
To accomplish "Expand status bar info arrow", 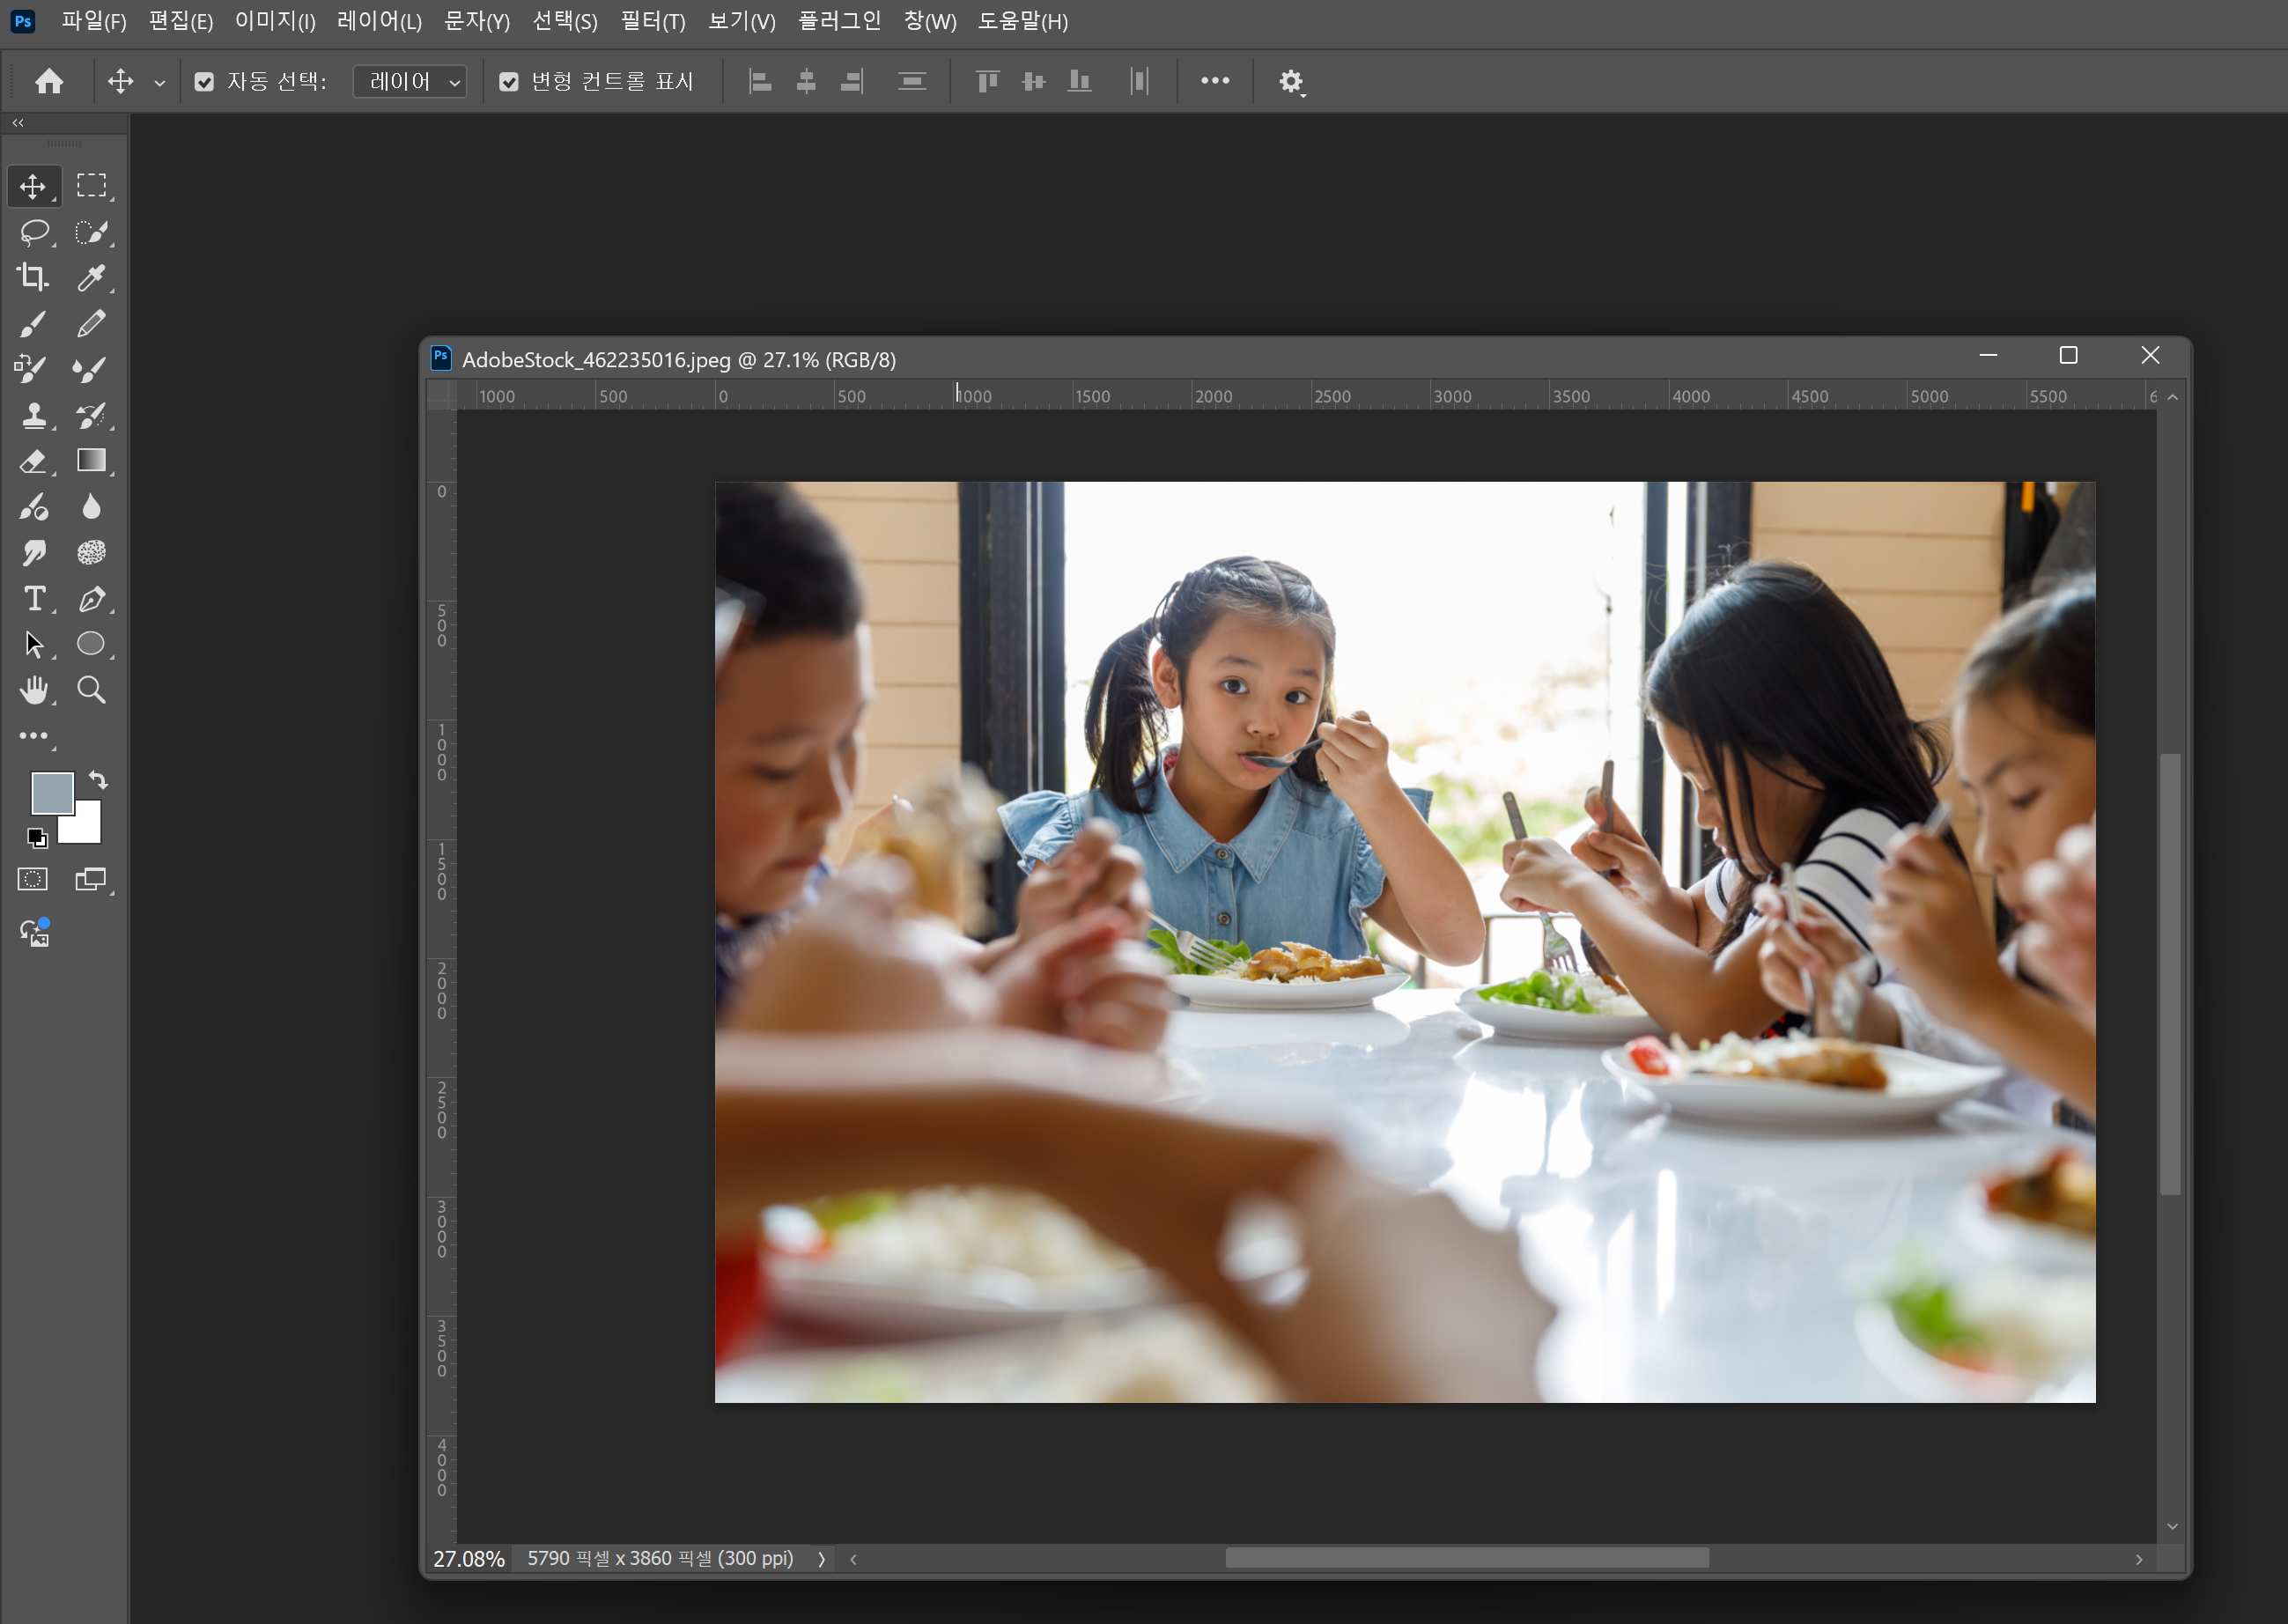I will tap(821, 1559).
